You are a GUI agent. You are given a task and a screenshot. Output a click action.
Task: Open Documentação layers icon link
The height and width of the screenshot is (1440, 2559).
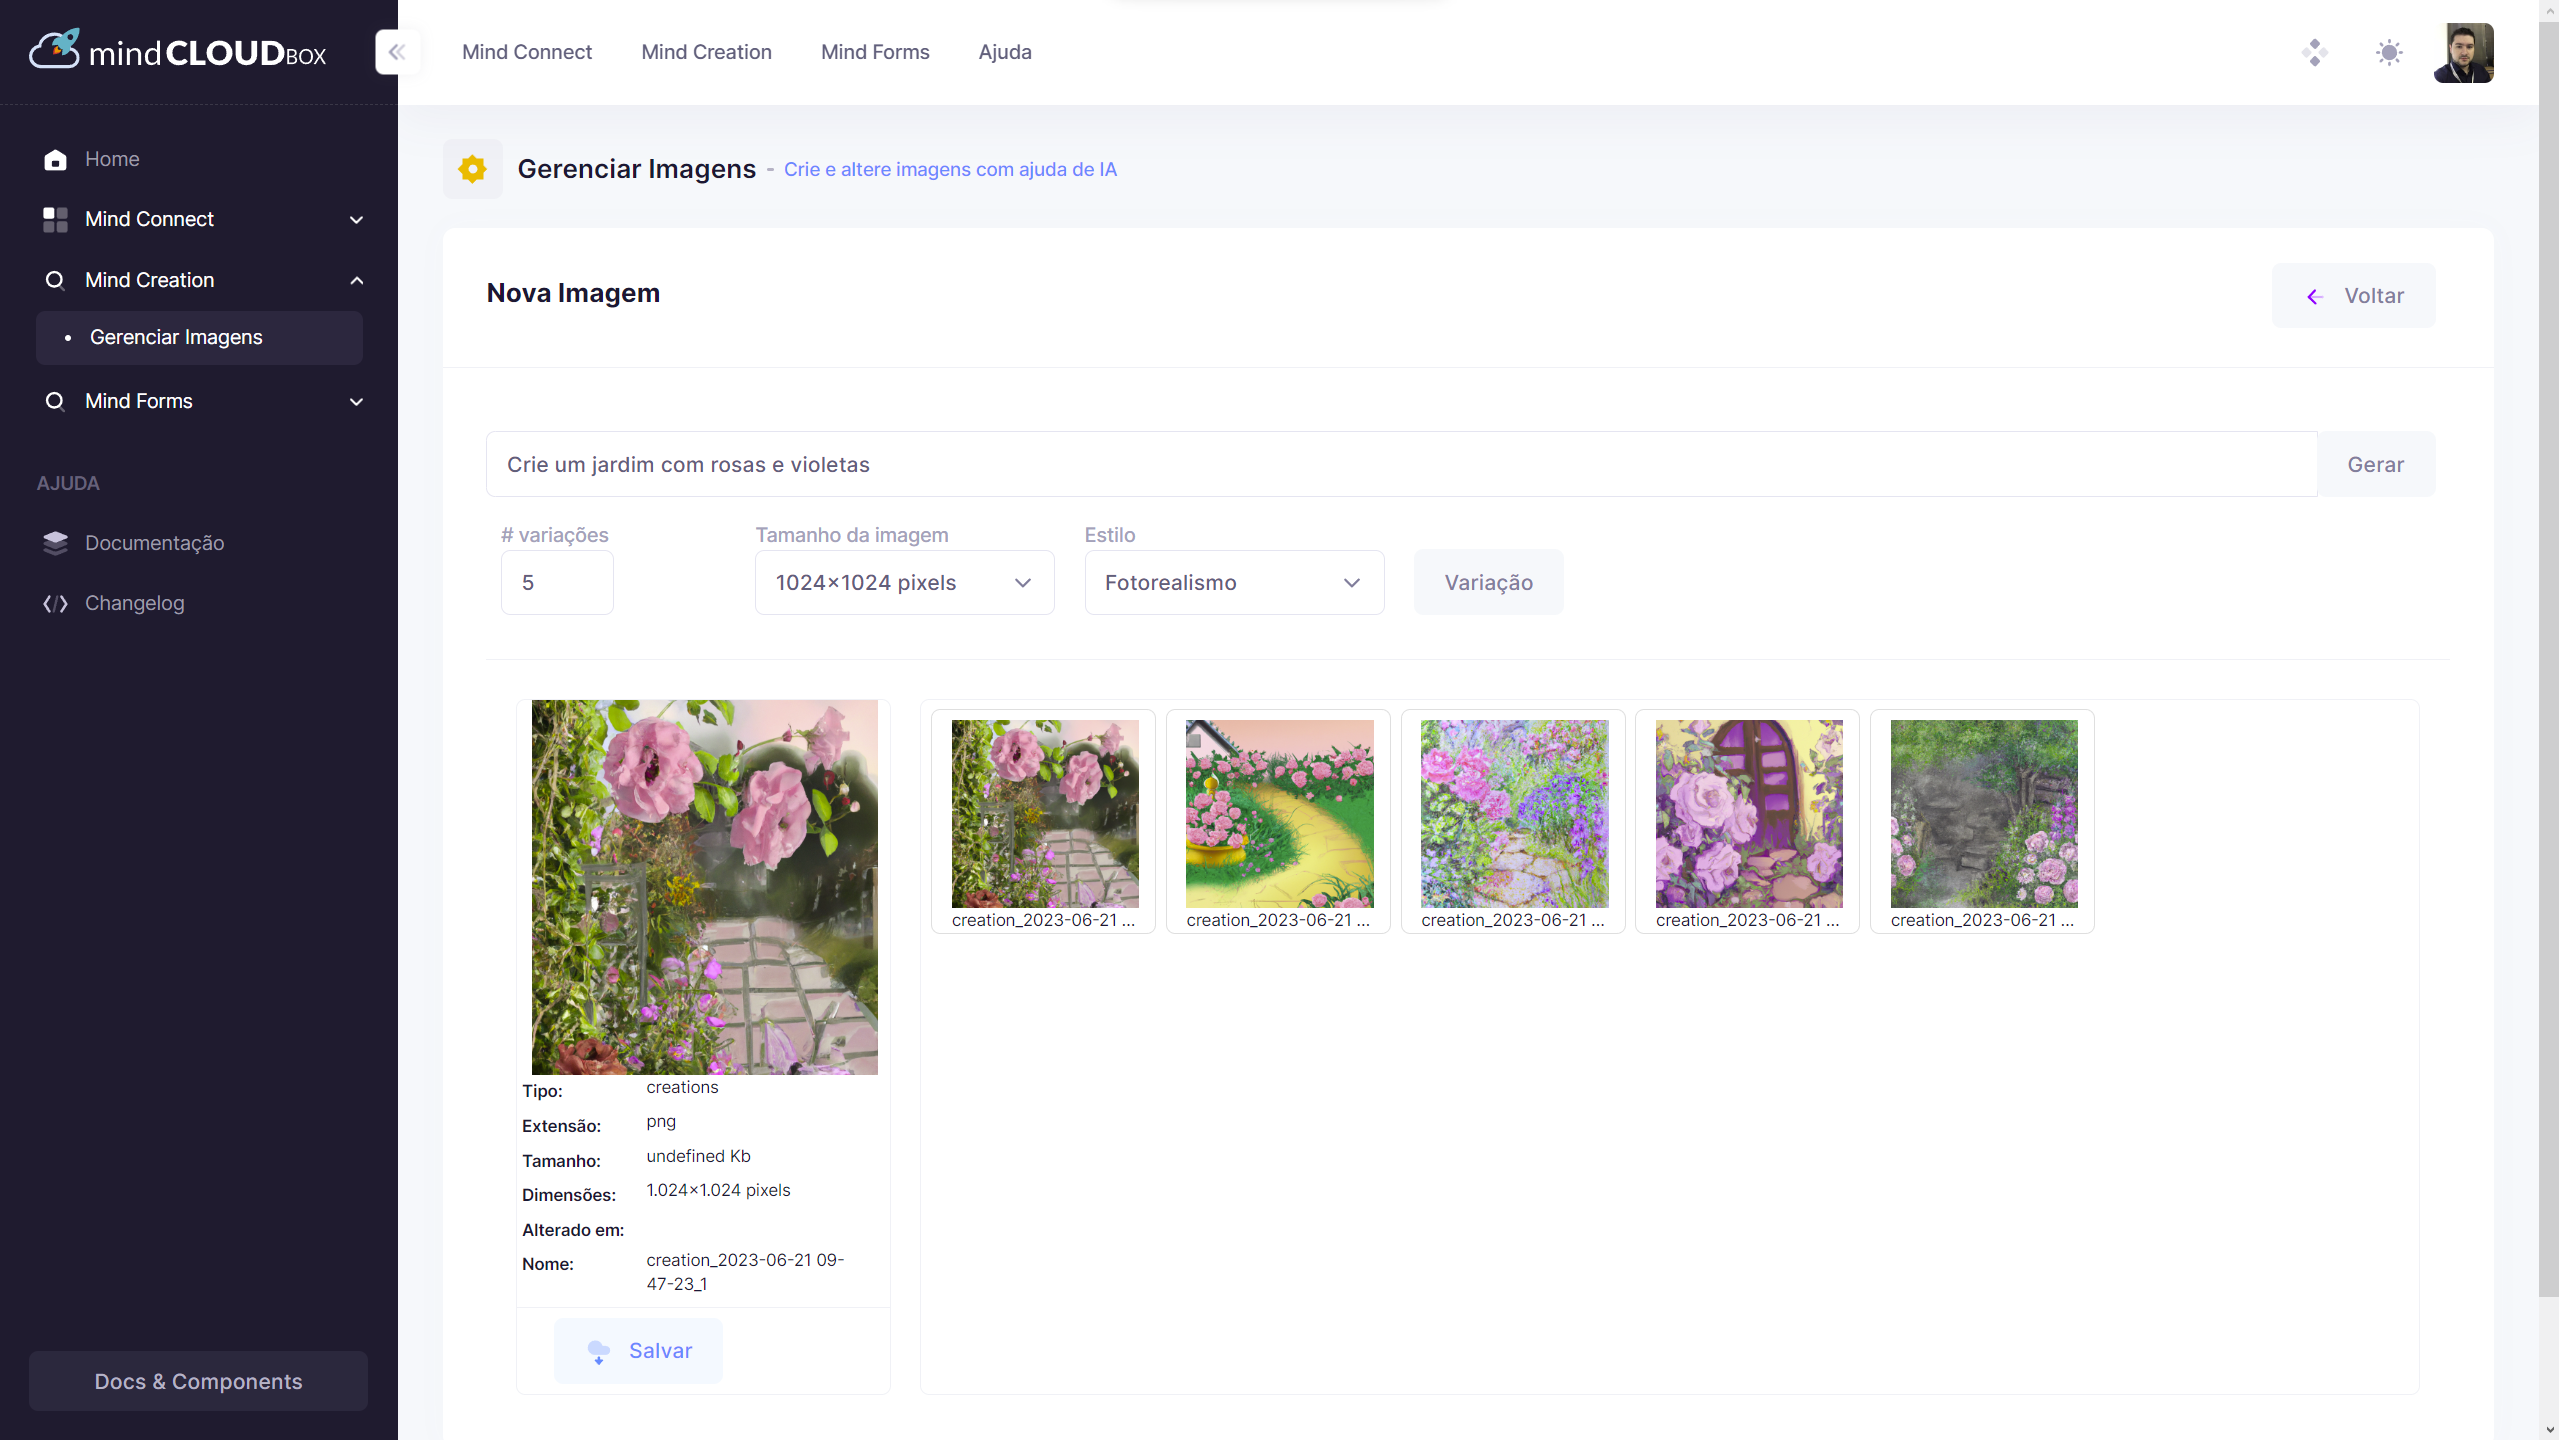pos(55,543)
